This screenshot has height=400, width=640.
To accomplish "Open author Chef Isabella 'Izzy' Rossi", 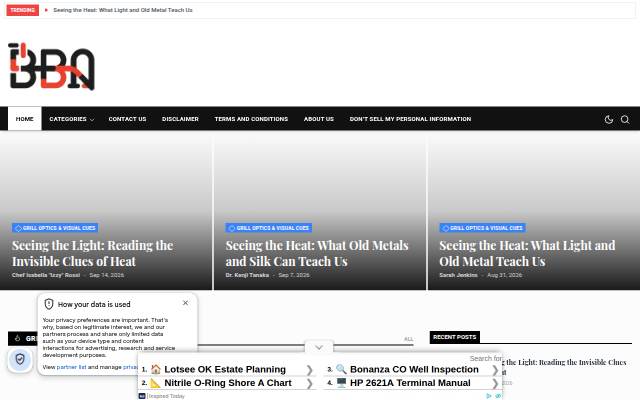I will coord(46,275).
